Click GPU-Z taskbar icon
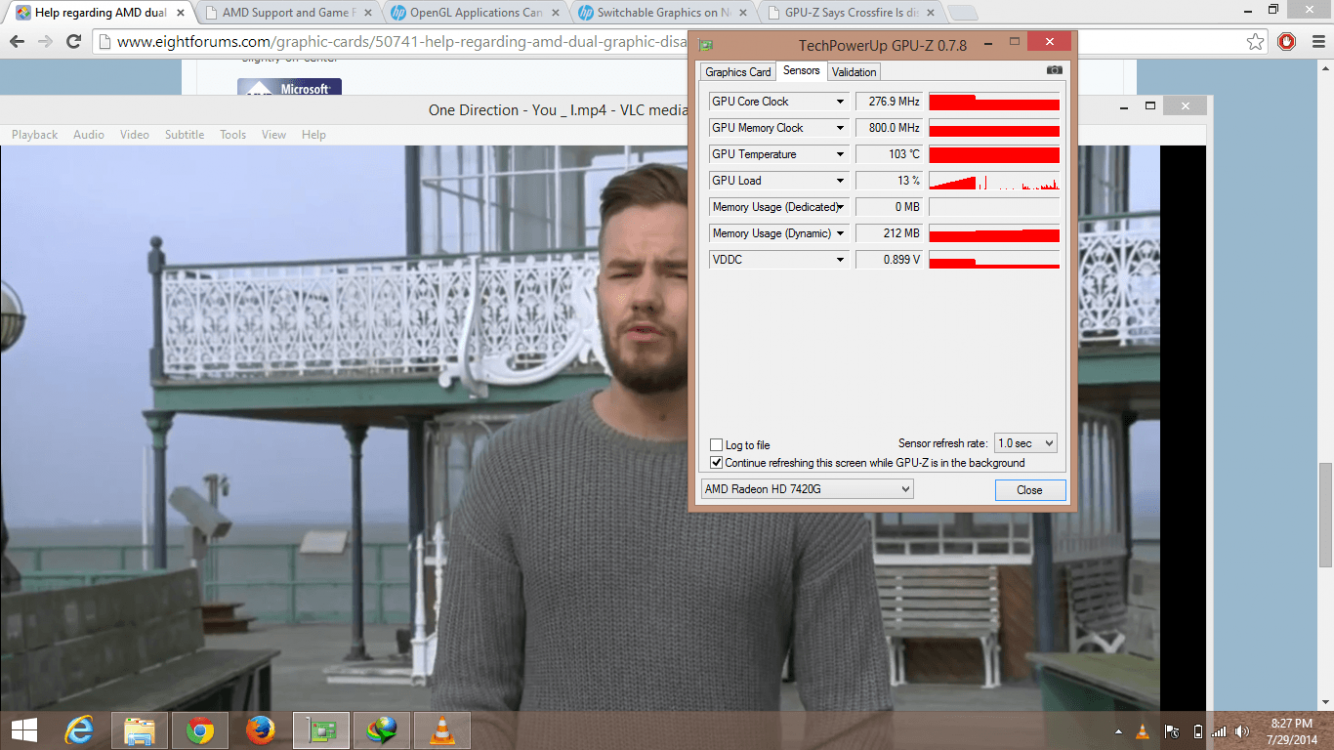This screenshot has height=750, width=1334. [x=321, y=731]
